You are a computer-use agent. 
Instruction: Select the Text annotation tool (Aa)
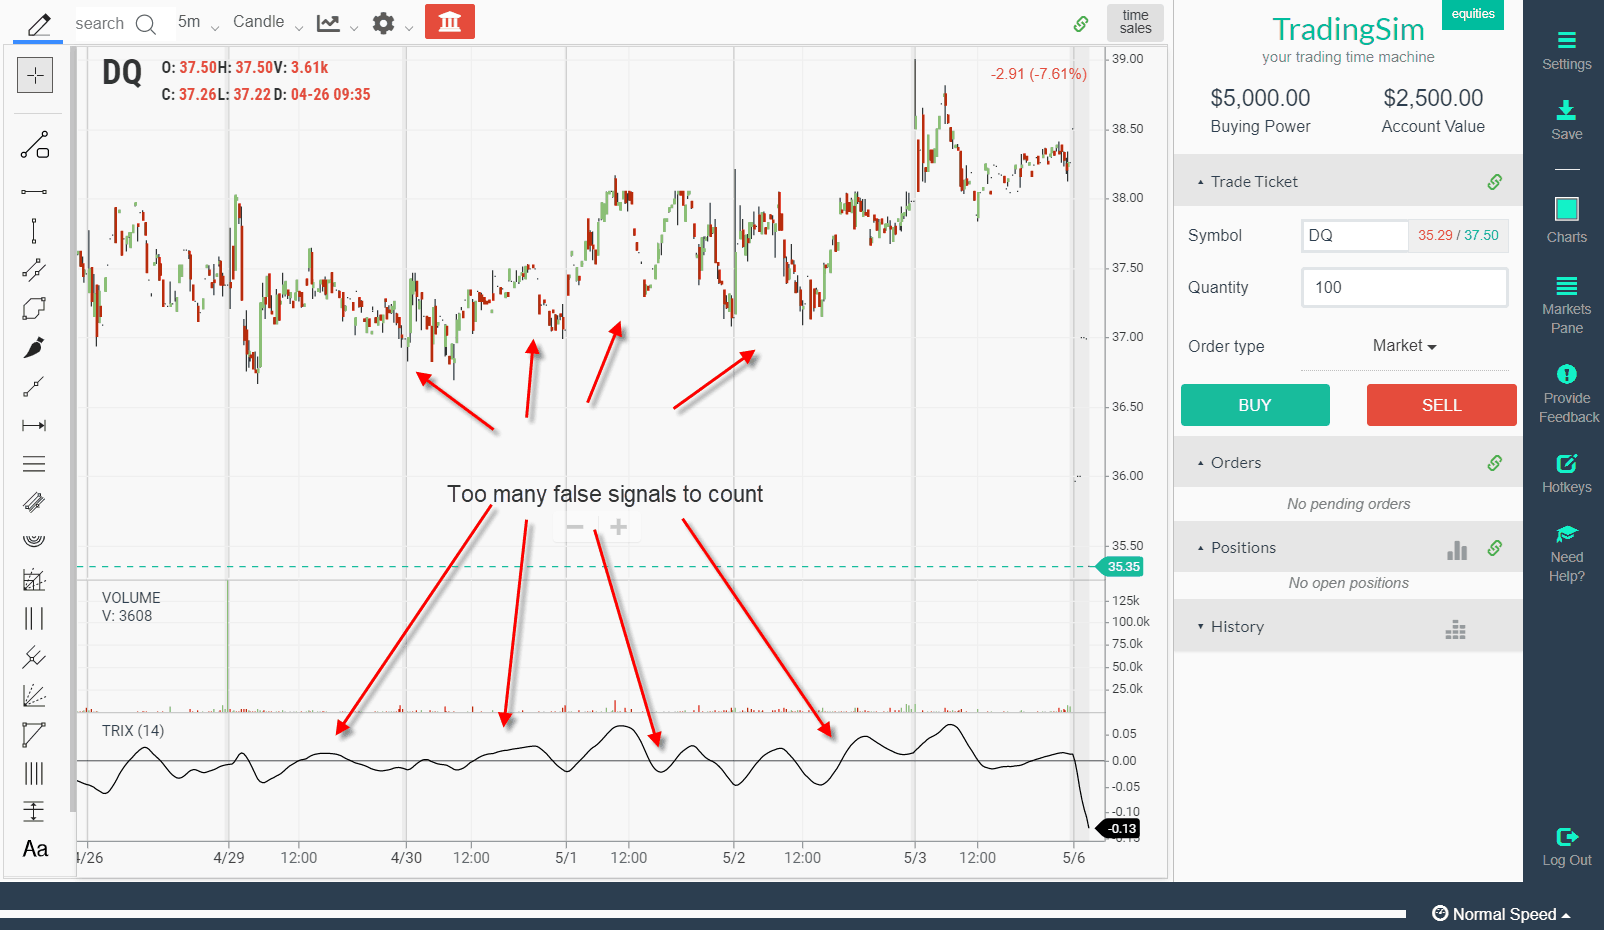tap(35, 849)
